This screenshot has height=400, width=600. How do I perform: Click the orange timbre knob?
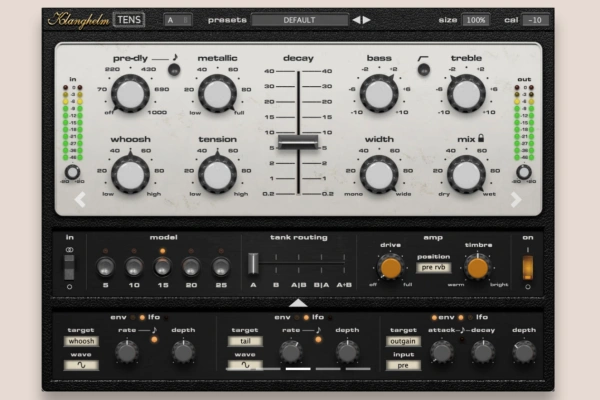point(478,267)
